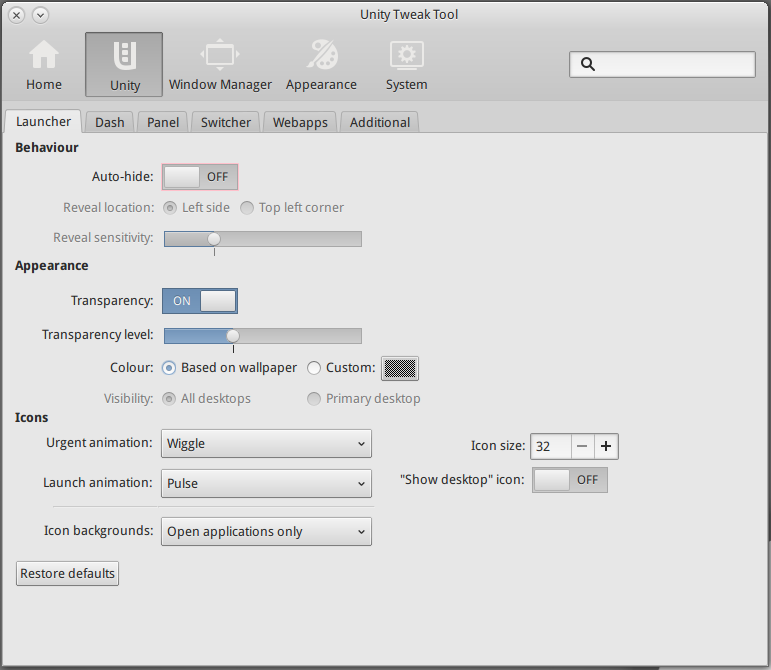Click the search magnifier icon

point(588,64)
